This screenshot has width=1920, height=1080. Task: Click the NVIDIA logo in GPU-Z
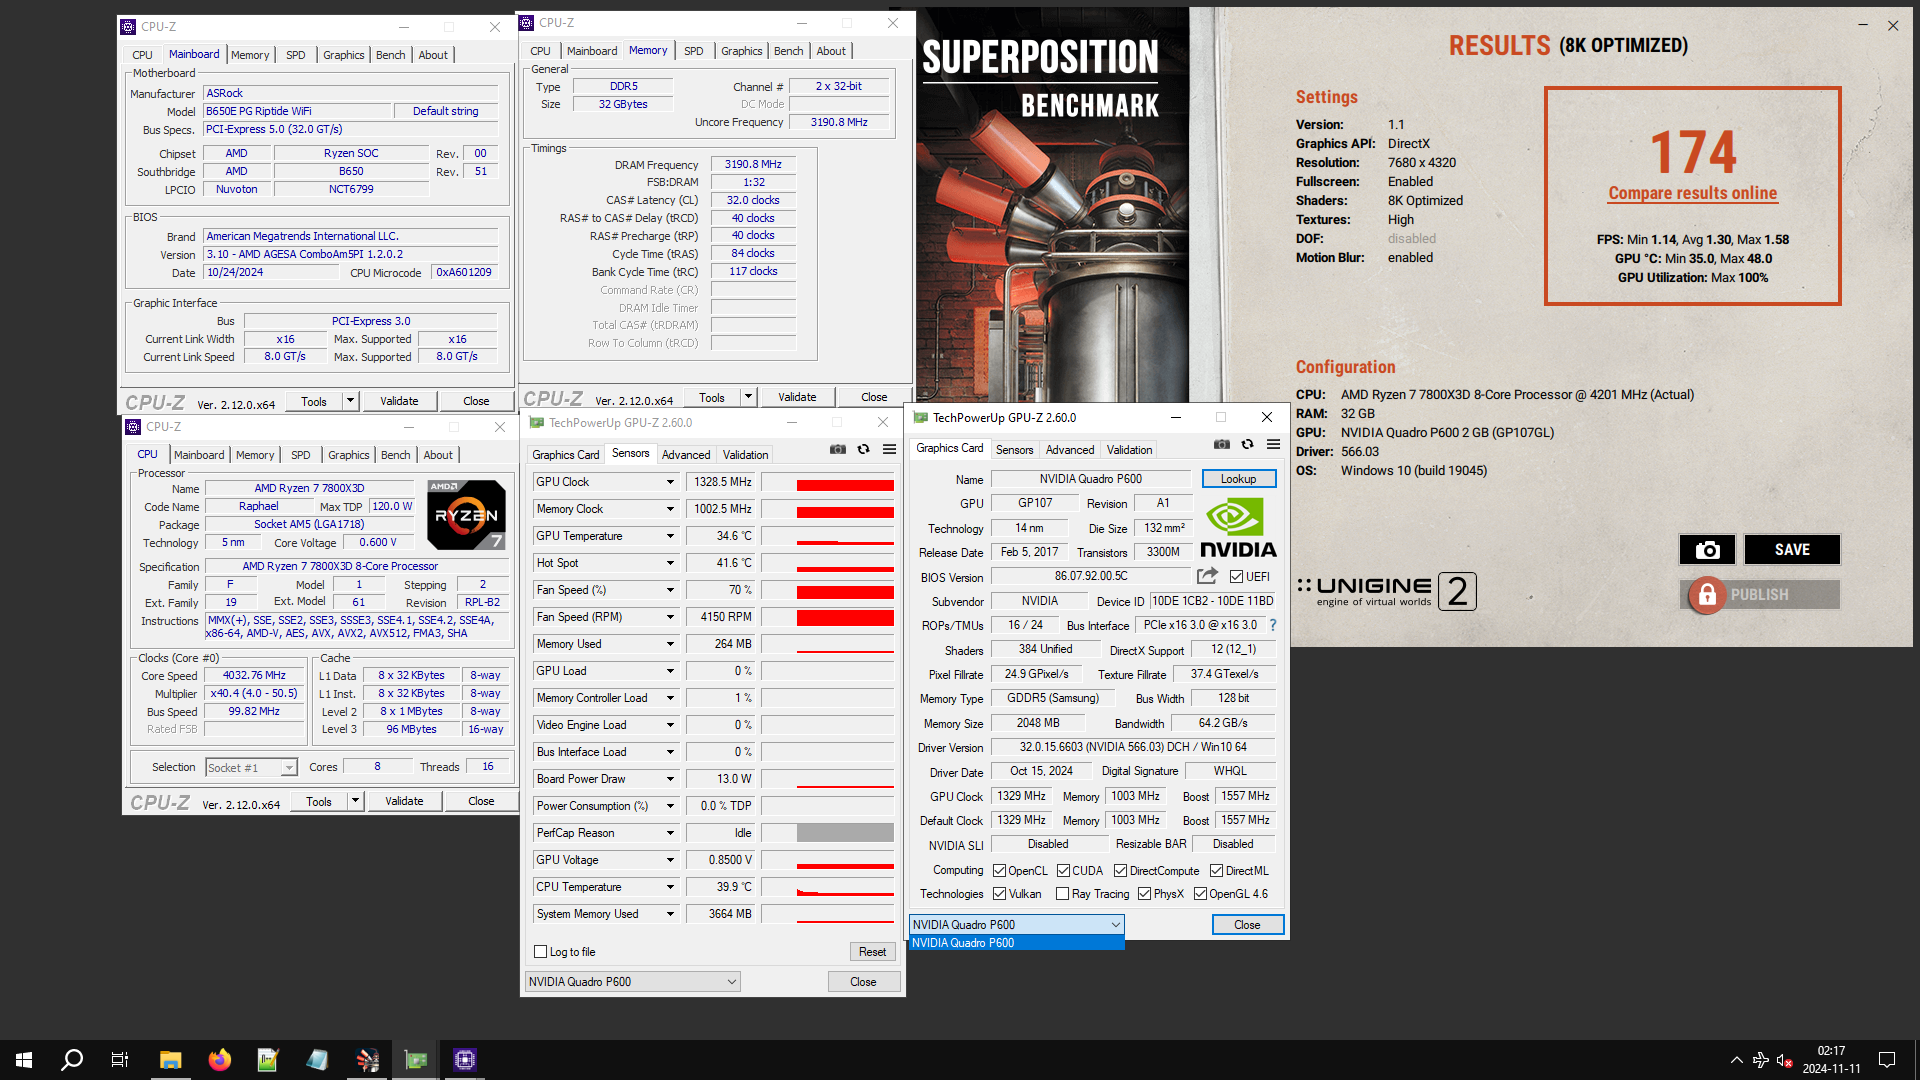point(1238,528)
